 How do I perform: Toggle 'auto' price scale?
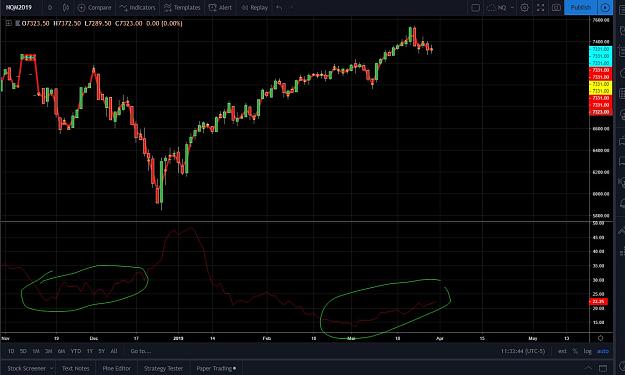(603, 351)
